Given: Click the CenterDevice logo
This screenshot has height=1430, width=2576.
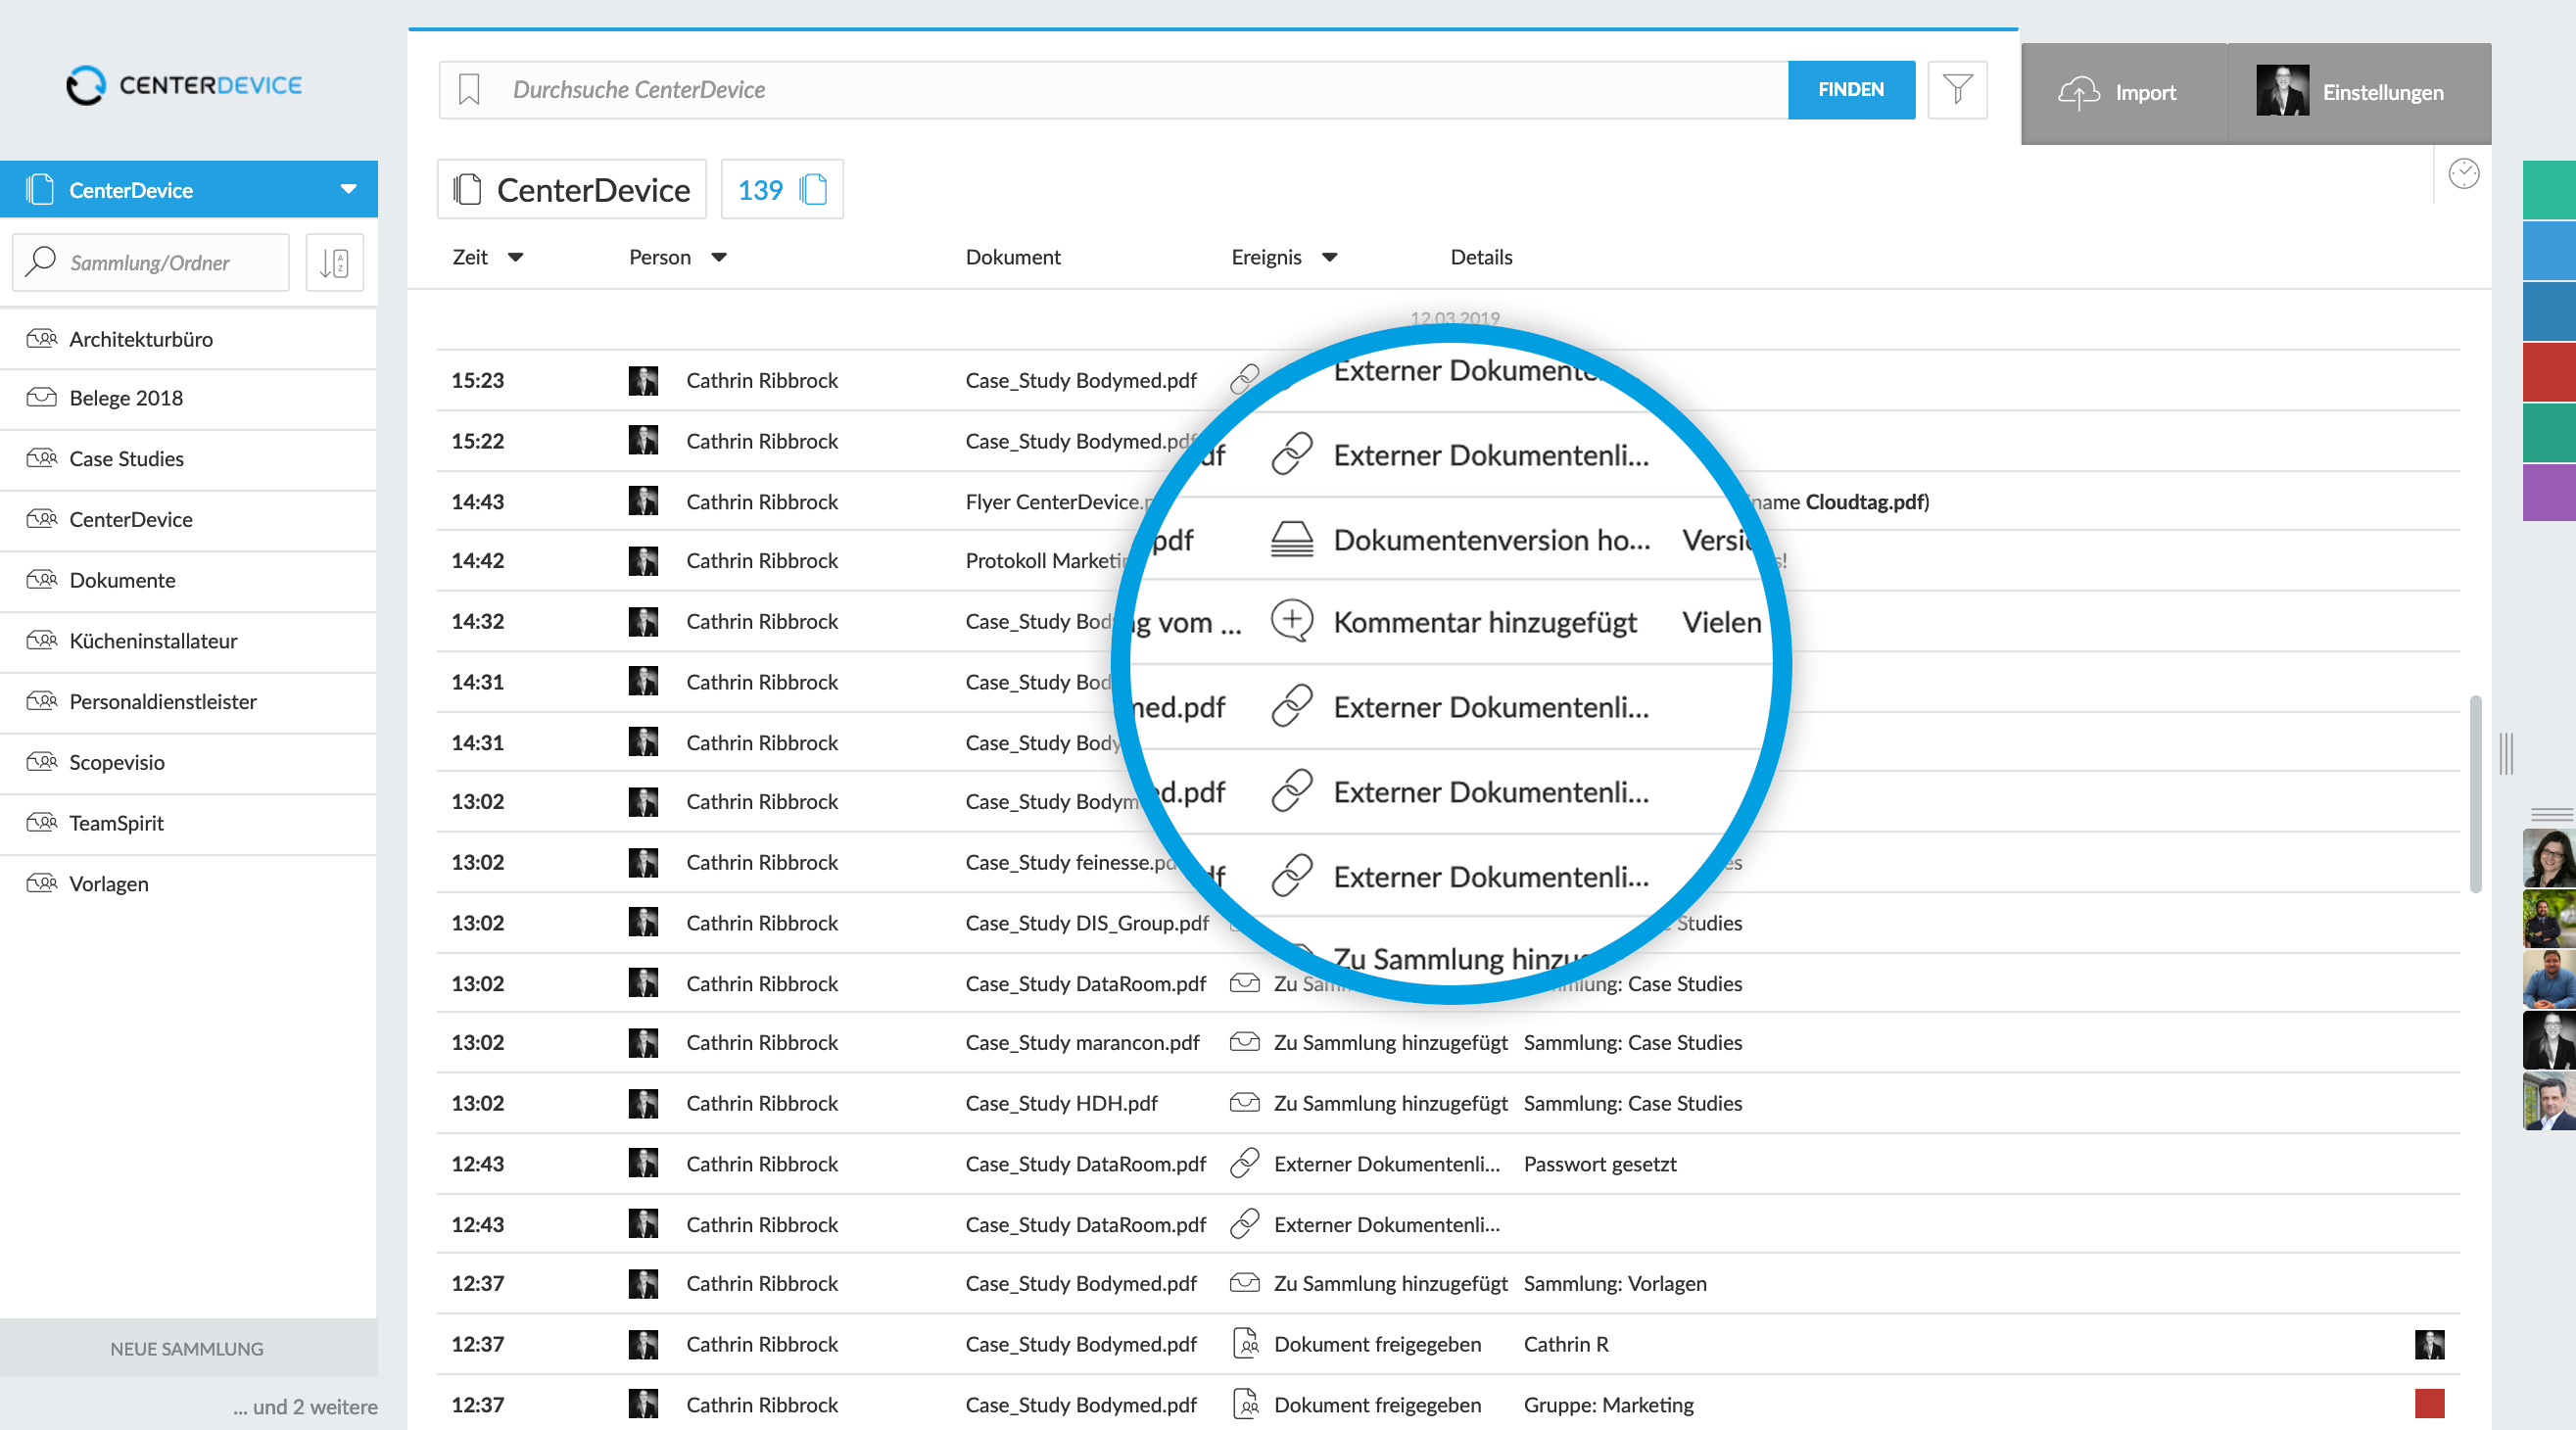Looking at the screenshot, I should point(185,85).
